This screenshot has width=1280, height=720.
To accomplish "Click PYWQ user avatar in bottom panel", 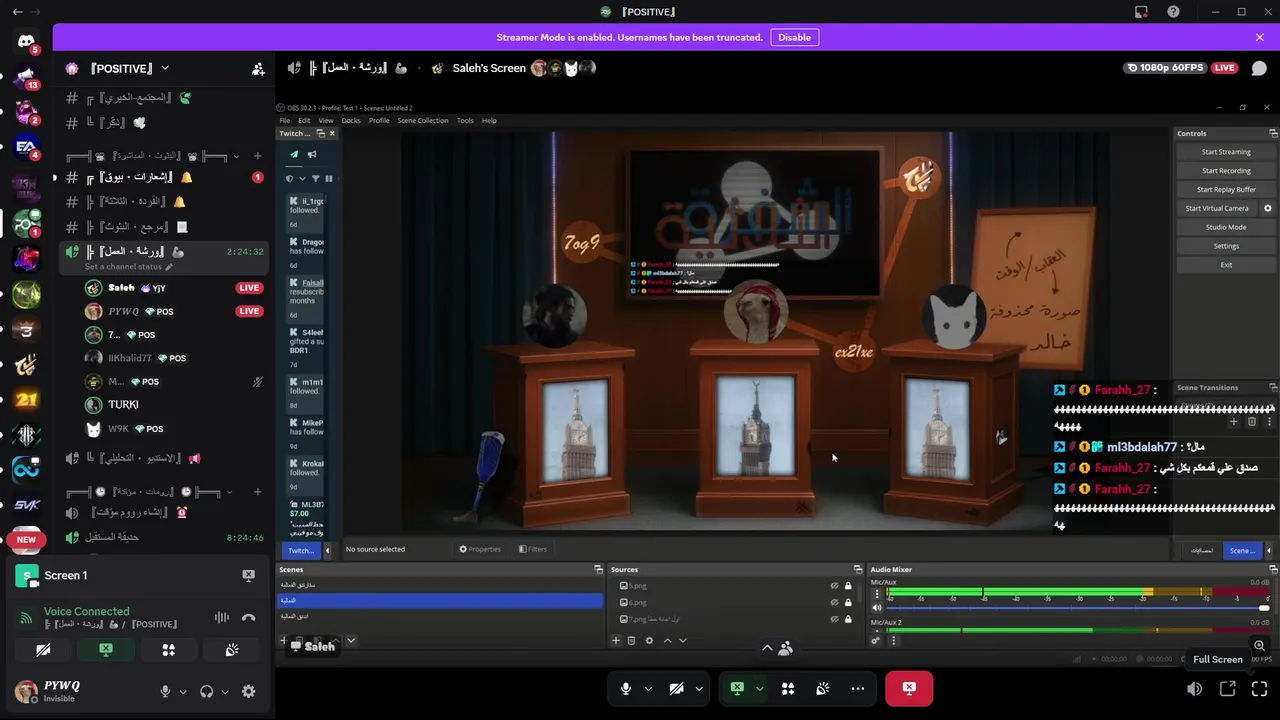I will (27, 691).
